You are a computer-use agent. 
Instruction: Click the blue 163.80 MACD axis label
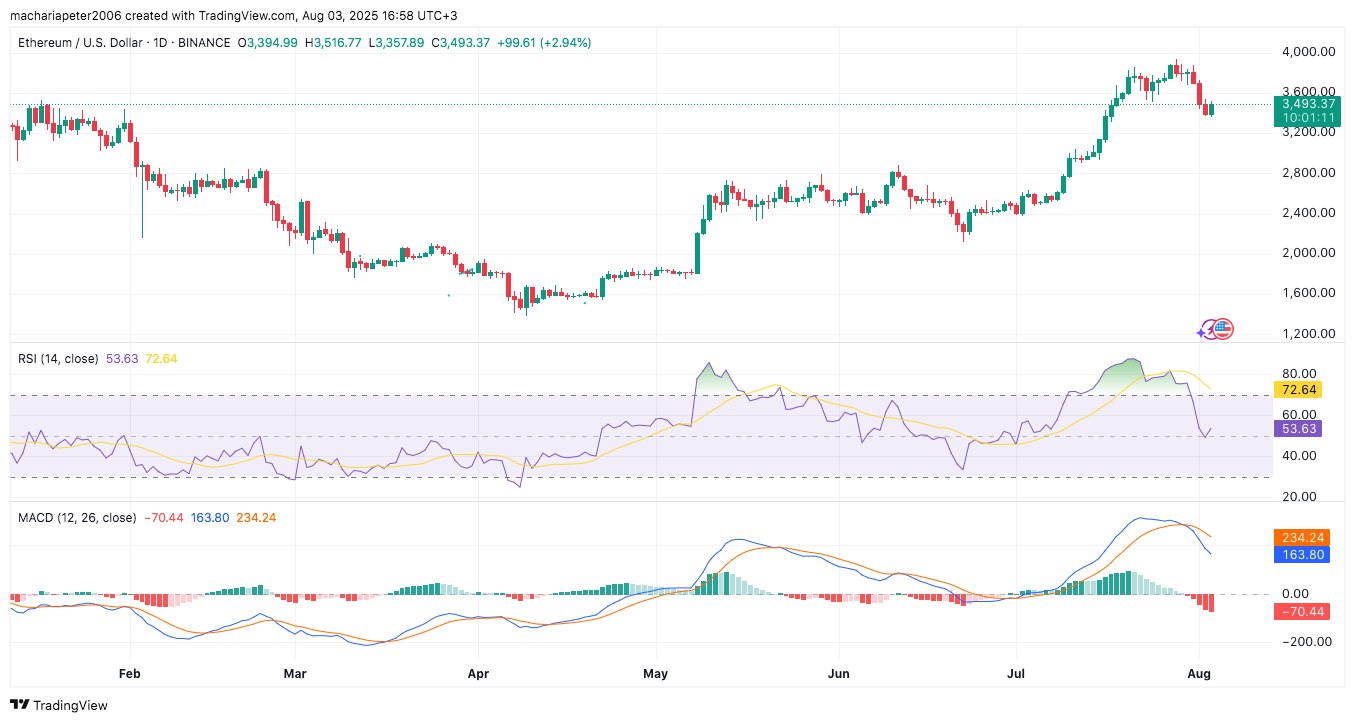tap(1300, 554)
